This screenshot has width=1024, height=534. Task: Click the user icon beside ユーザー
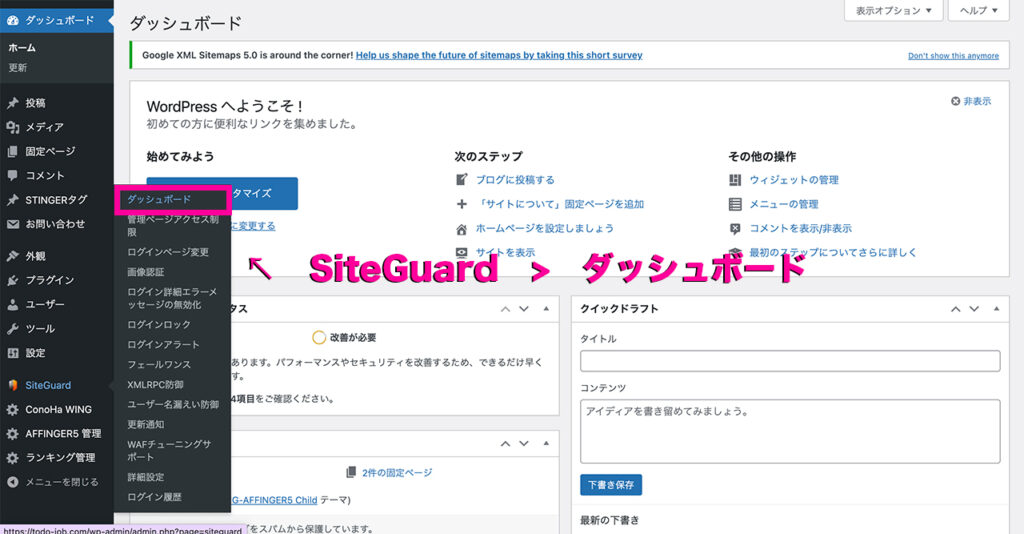point(12,304)
